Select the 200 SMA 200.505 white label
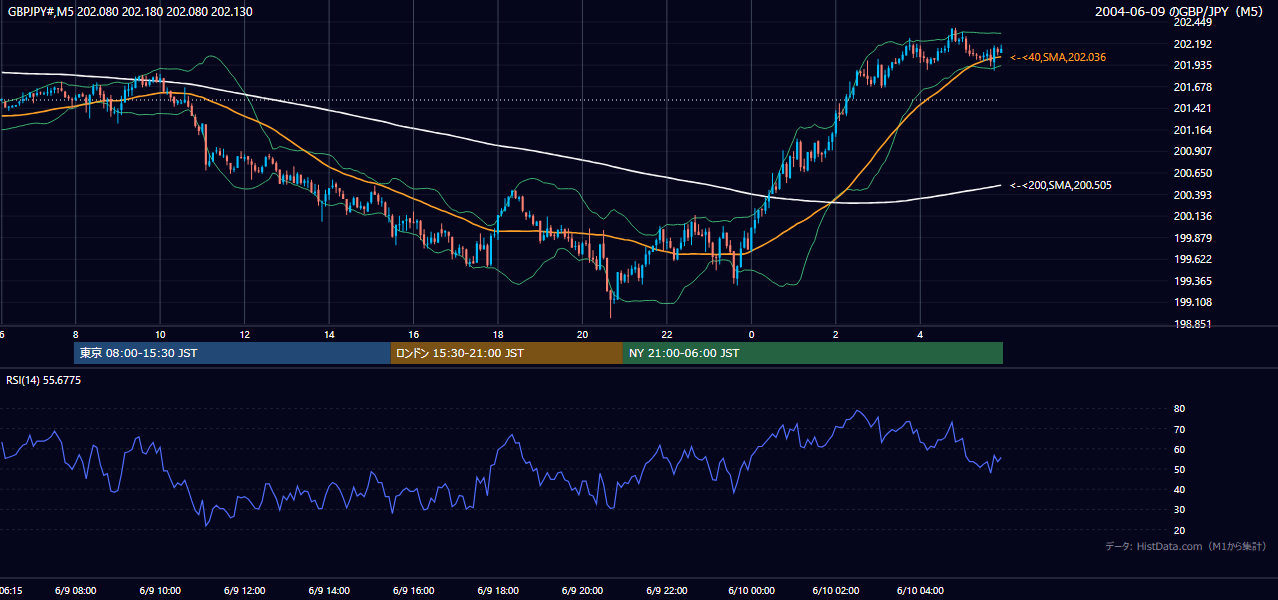This screenshot has height=600, width=1278. pyautogui.click(x=1060, y=185)
